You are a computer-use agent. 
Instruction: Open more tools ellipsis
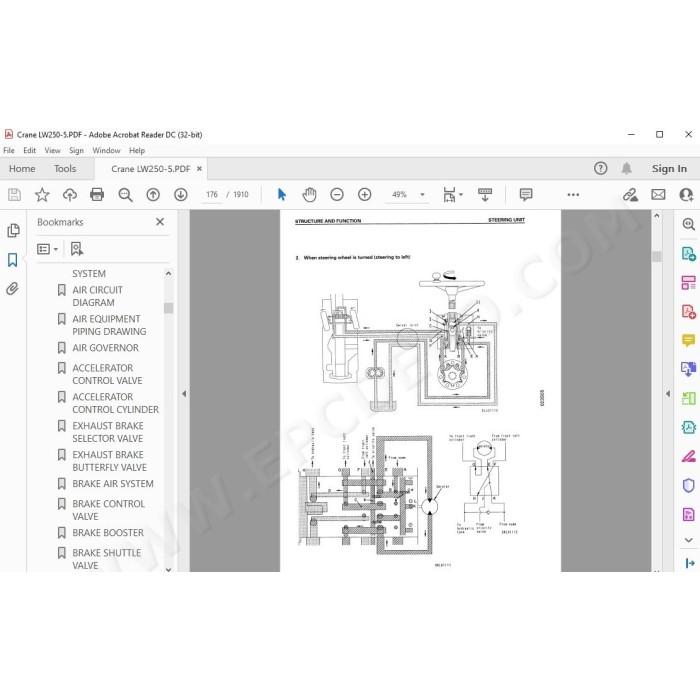(573, 195)
